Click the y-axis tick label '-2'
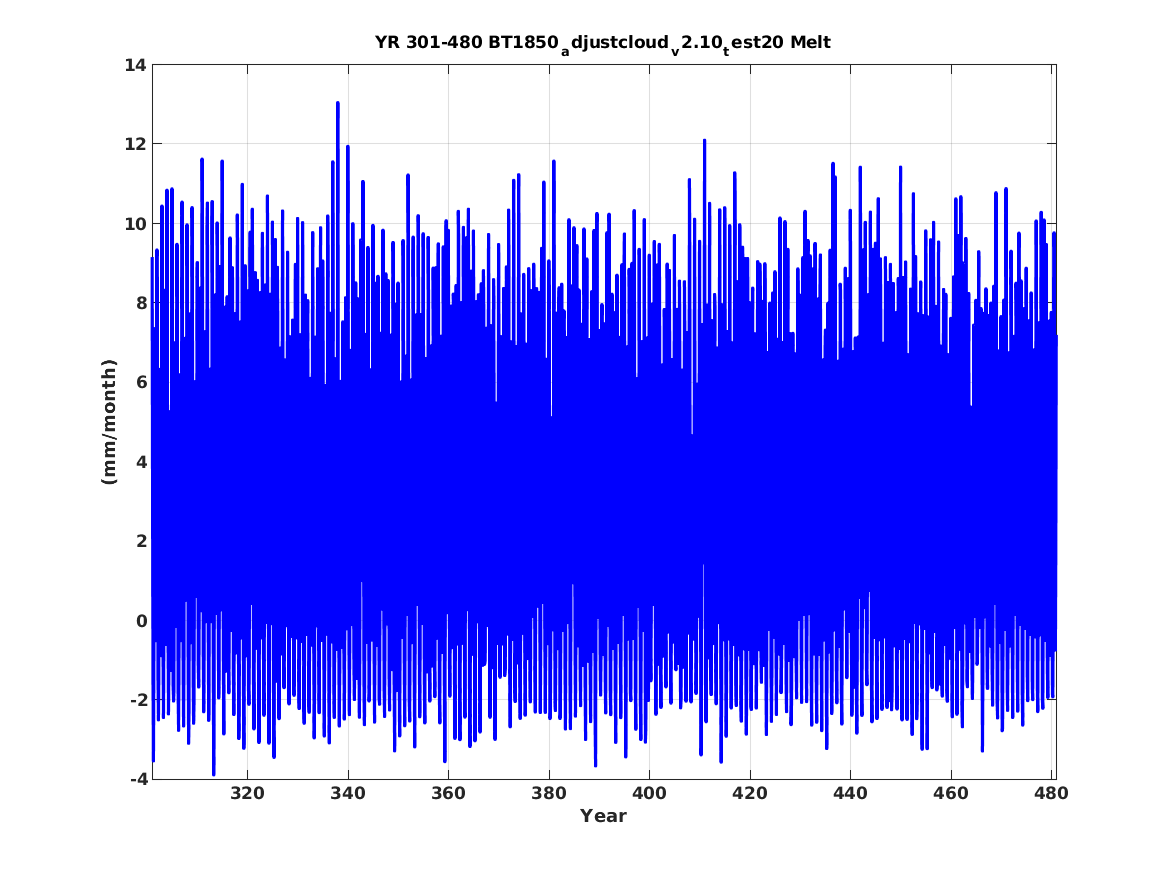 [138, 700]
